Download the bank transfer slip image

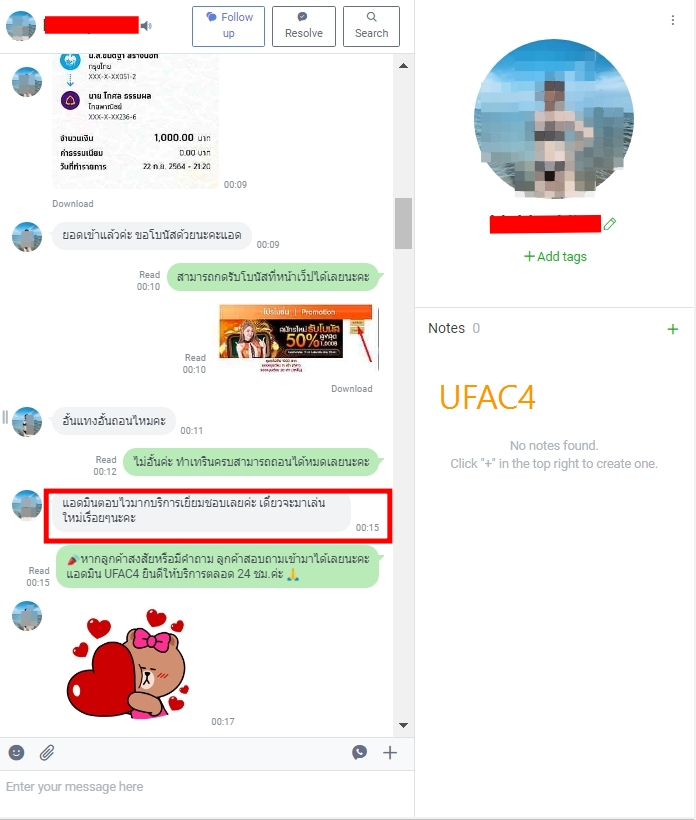tap(73, 203)
